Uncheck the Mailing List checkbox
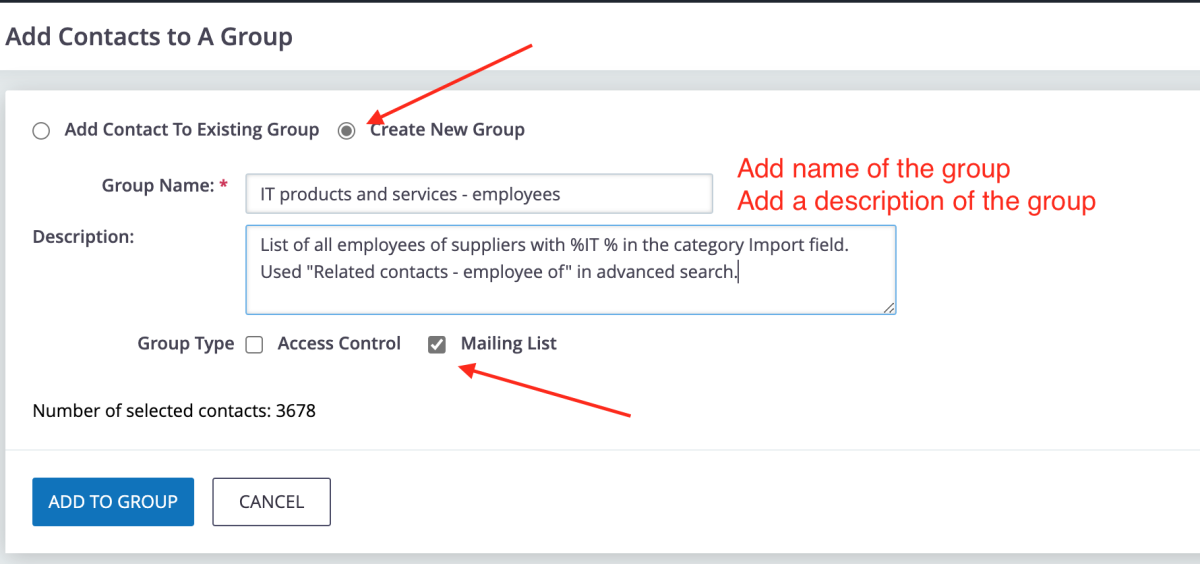This screenshot has height=564, width=1200. click(437, 345)
